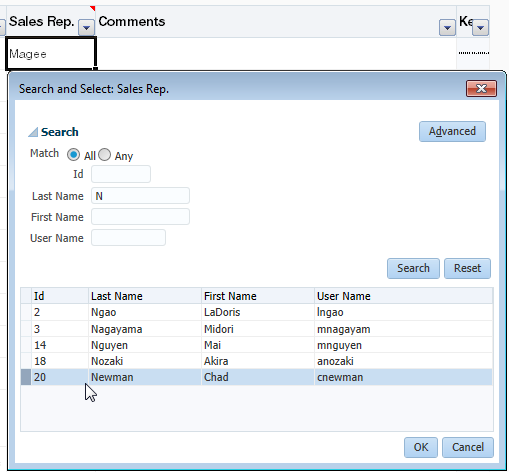Screen dimensions: 509x472
Task: Cancel the Sales Rep. selection dialog
Action: coord(468,447)
